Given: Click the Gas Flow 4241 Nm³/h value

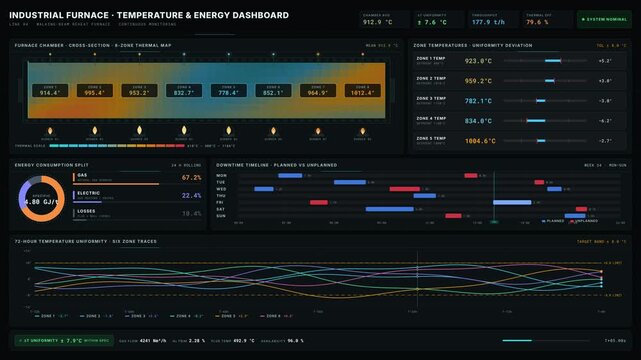Looking at the screenshot, I should [x=153, y=341].
